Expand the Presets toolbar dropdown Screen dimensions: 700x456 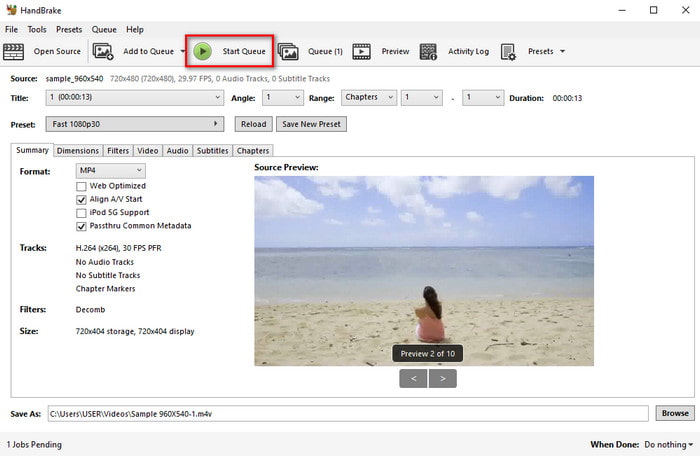(562, 51)
